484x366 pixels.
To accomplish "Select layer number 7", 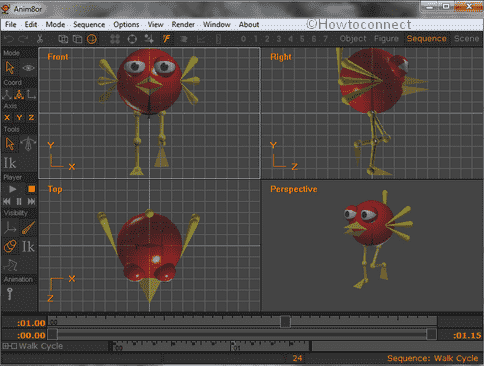I will coord(325,39).
